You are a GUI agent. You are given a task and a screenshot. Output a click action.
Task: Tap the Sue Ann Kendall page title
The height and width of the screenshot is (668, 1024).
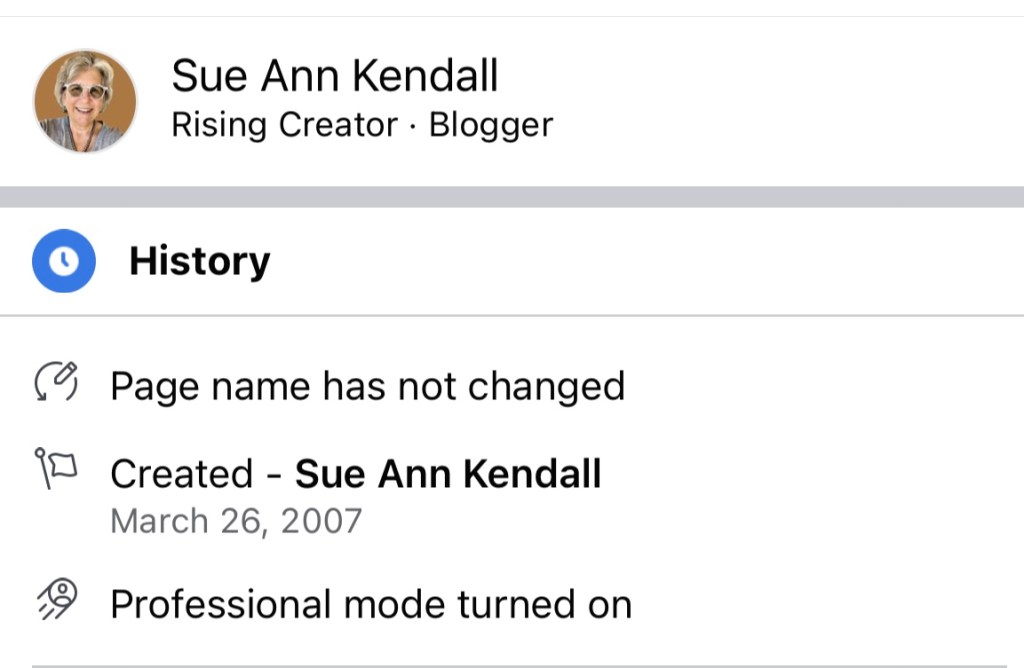(334, 77)
